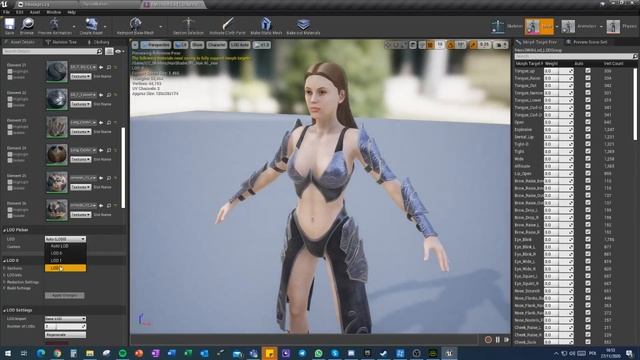This screenshot has height=360, width=640.
Task: Click Bake out Materials icon
Action: pos(303,24)
